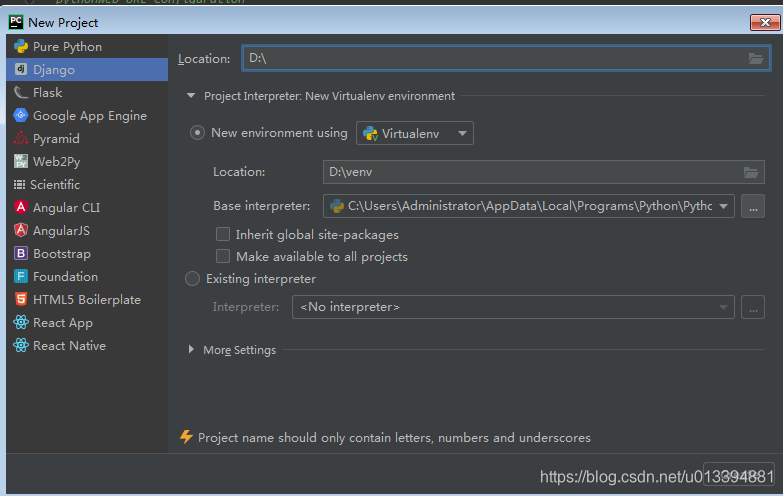
Task: Click the project name warning message text
Action: 394,438
